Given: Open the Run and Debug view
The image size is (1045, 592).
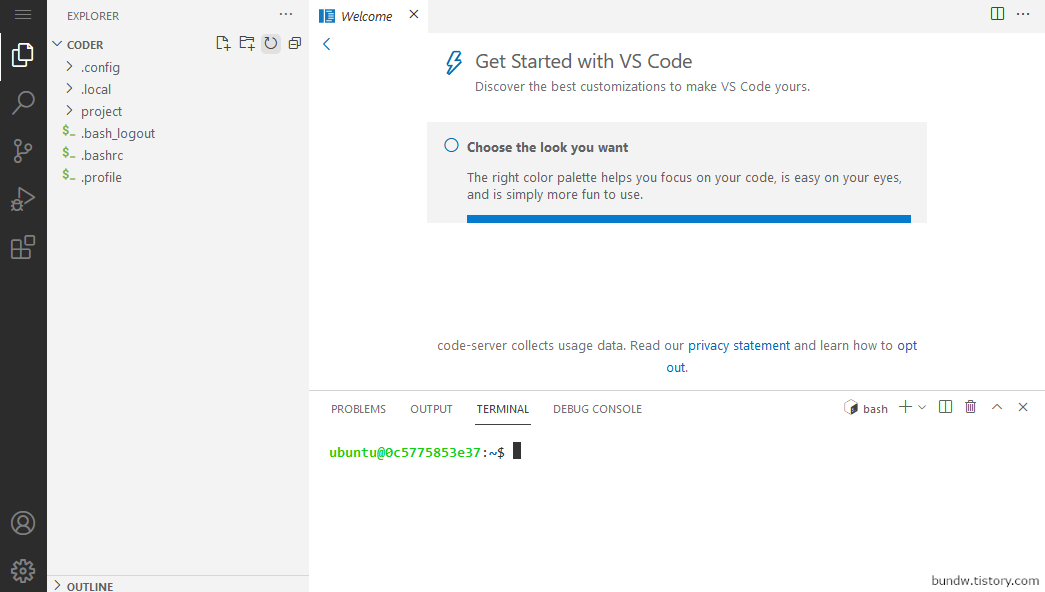Looking at the screenshot, I should (x=23, y=199).
